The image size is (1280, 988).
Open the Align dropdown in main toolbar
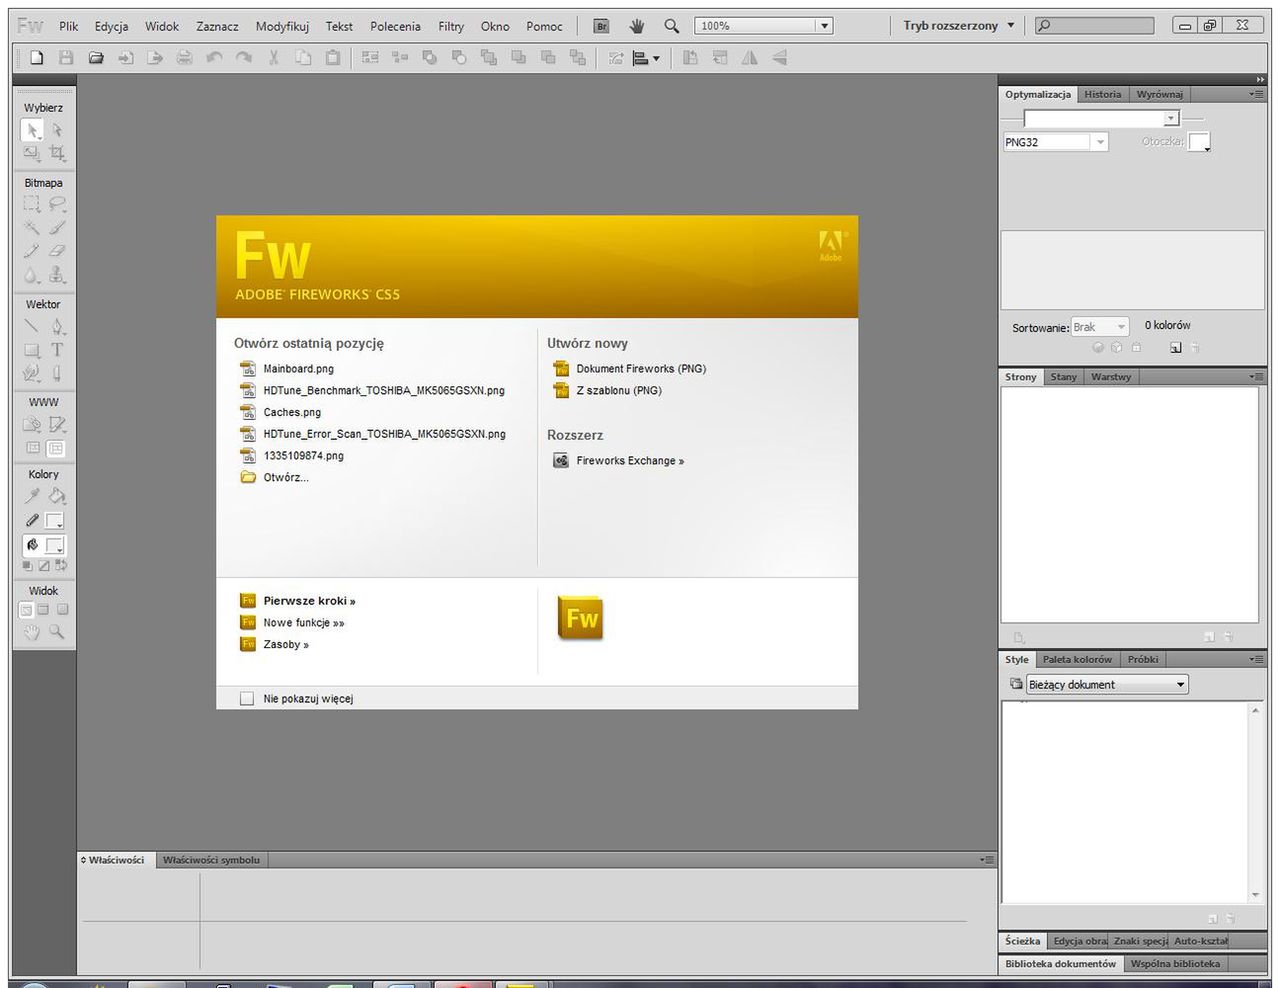tap(647, 58)
